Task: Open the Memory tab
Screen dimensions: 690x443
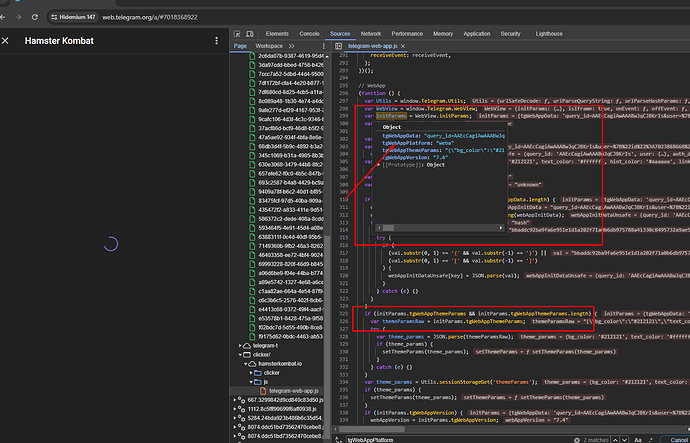Action: point(443,34)
